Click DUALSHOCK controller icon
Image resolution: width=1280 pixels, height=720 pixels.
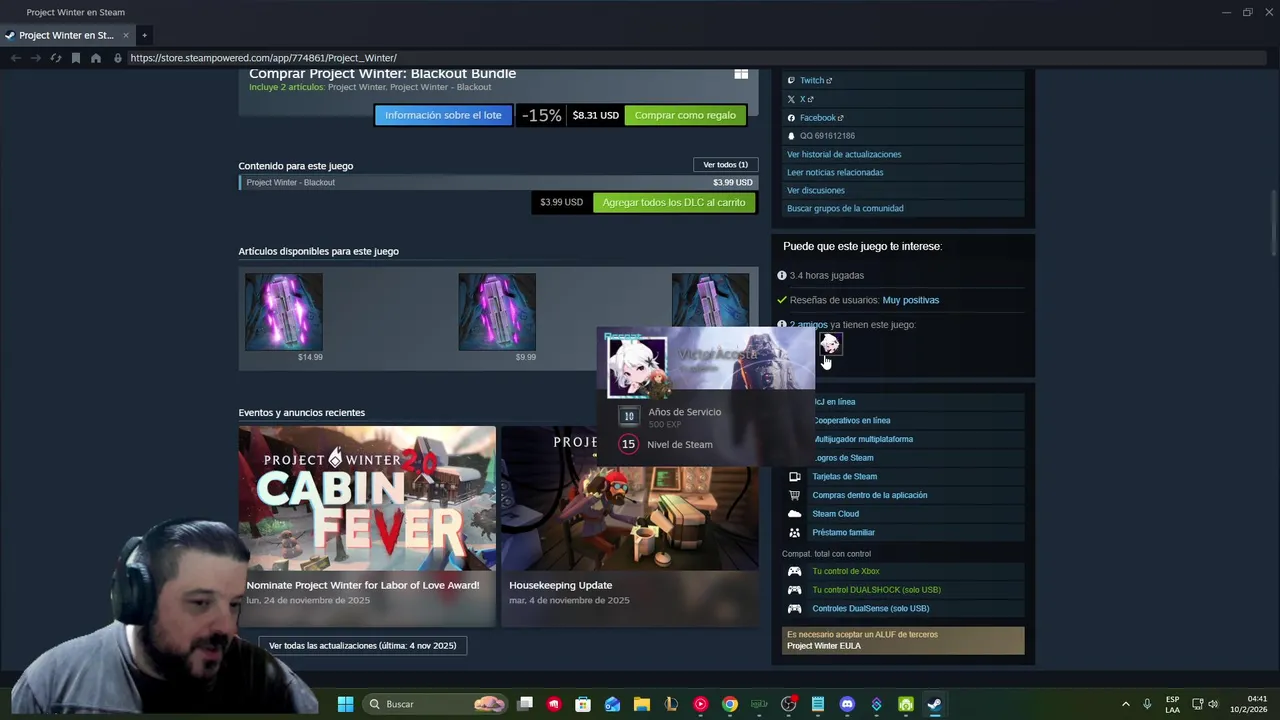click(794, 590)
